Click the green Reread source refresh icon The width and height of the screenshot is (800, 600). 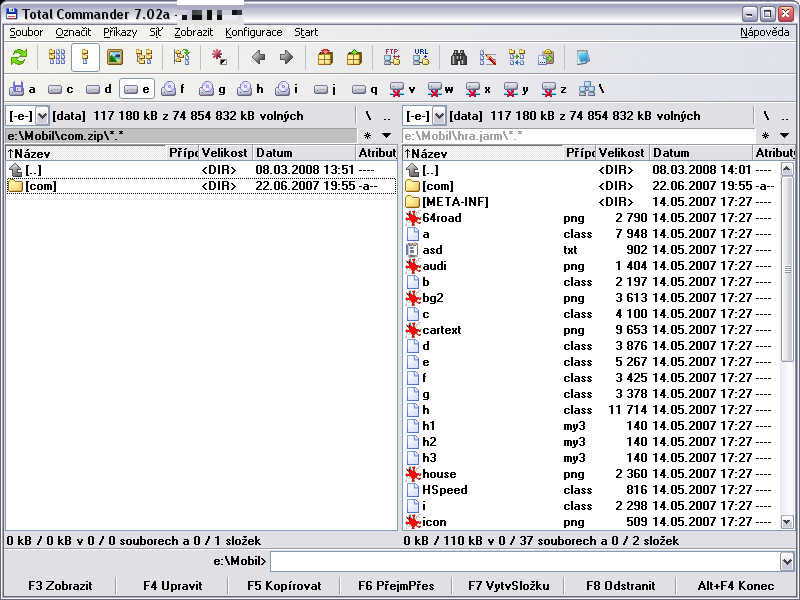[19, 57]
